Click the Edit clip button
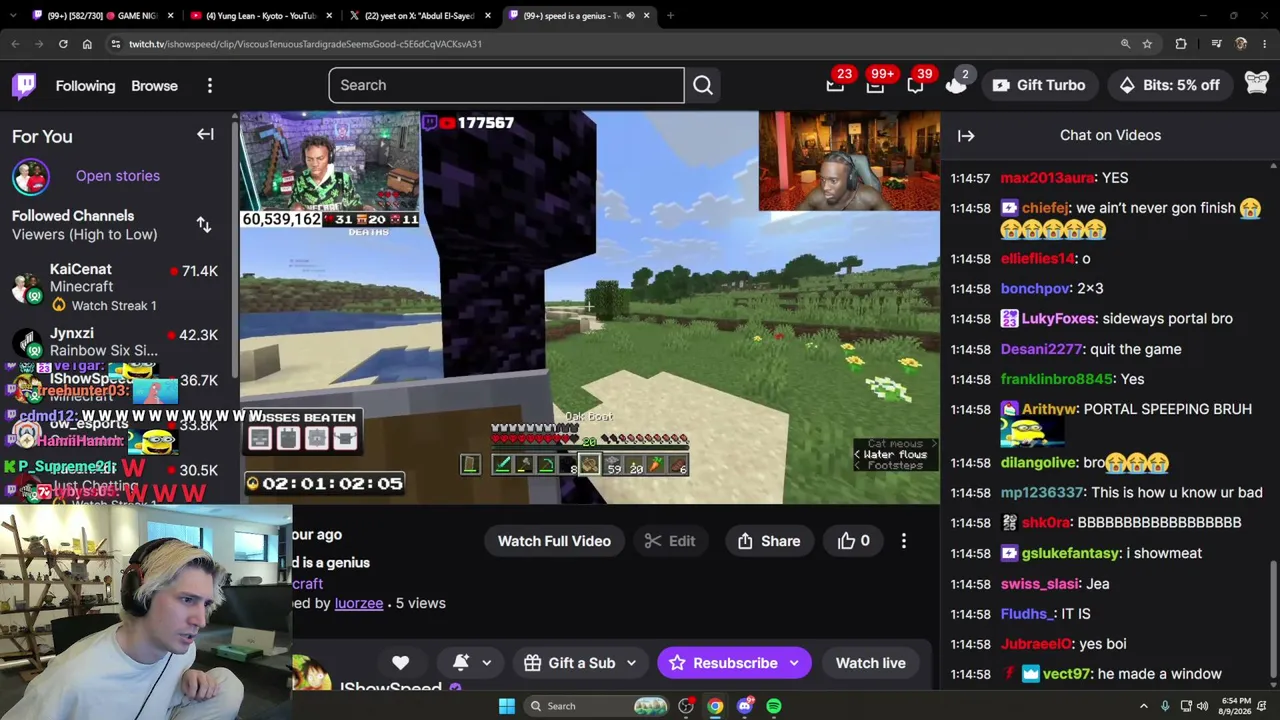 (x=670, y=541)
